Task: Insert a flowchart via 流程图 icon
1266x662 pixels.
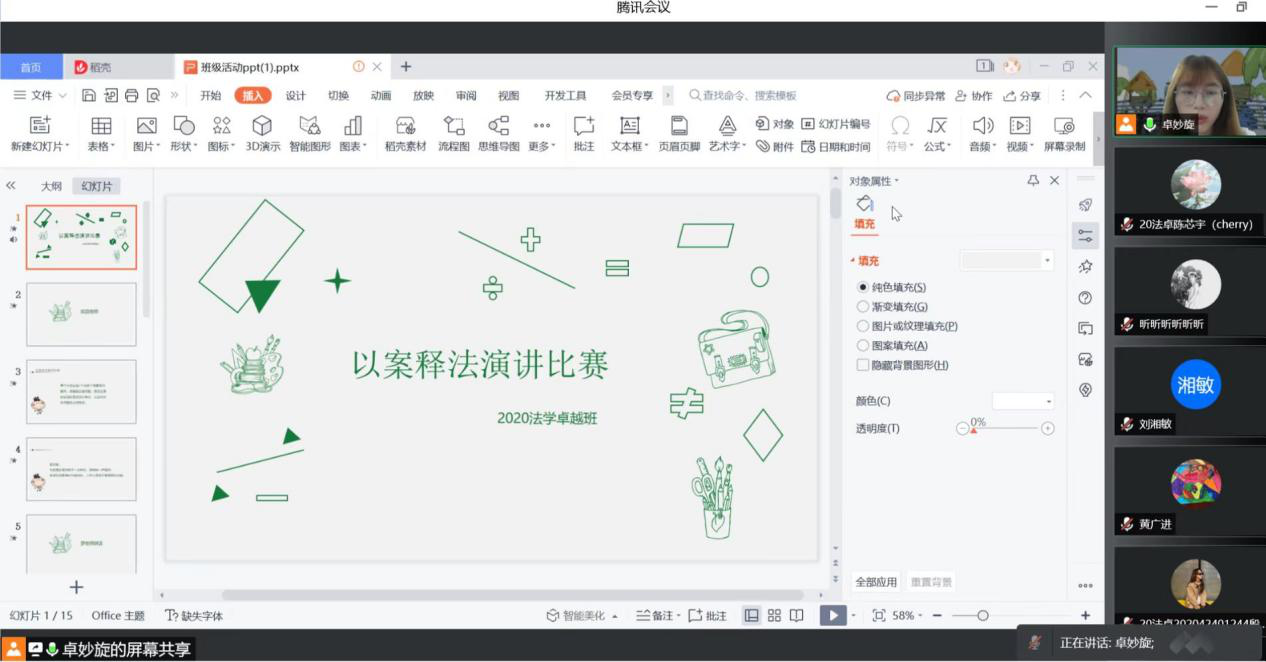Action: click(x=454, y=126)
